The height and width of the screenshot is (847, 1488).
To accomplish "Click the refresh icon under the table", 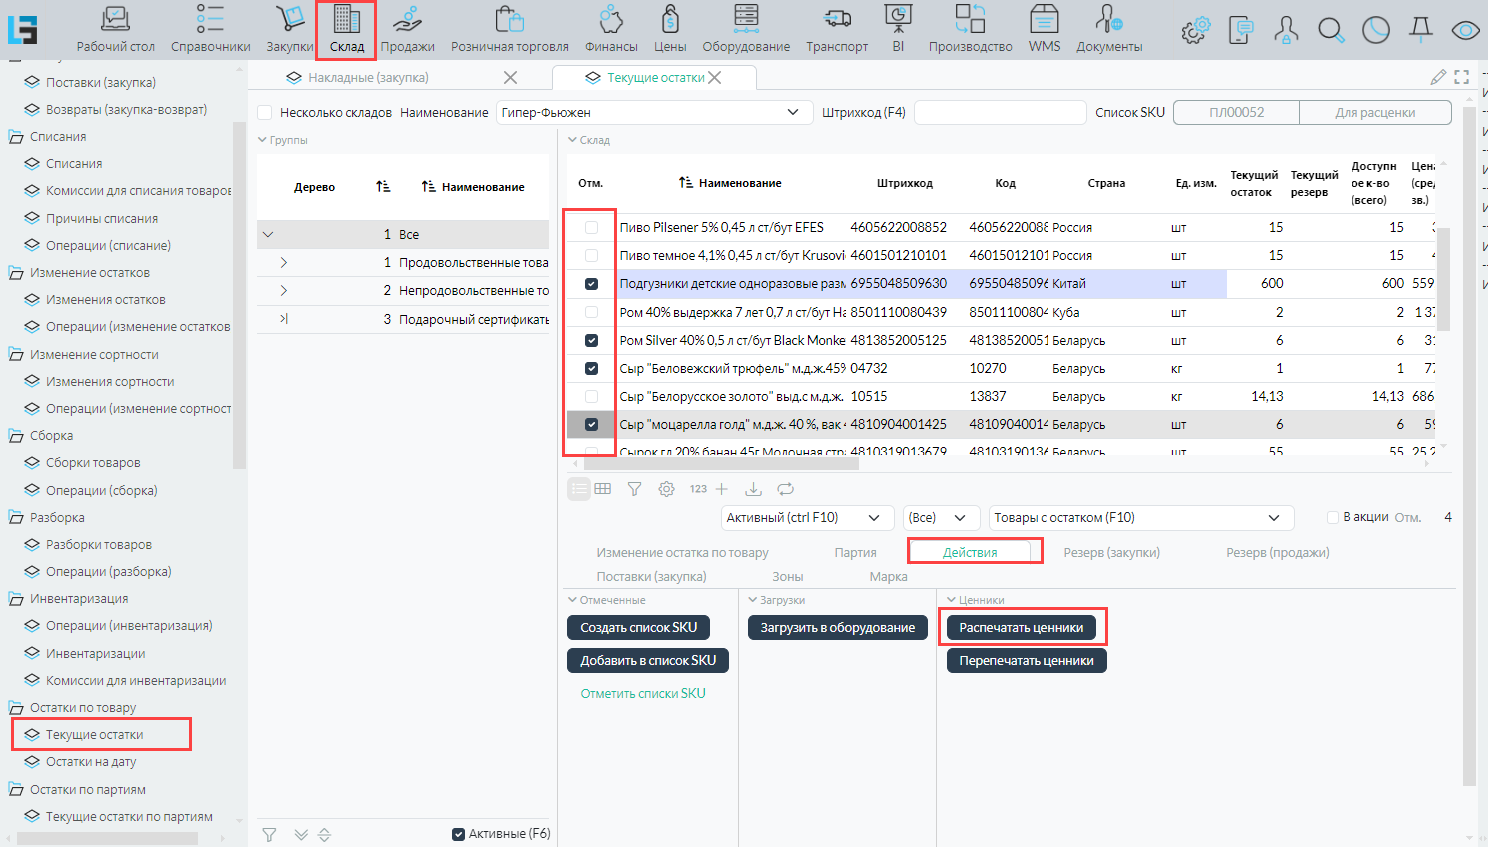I will point(786,489).
